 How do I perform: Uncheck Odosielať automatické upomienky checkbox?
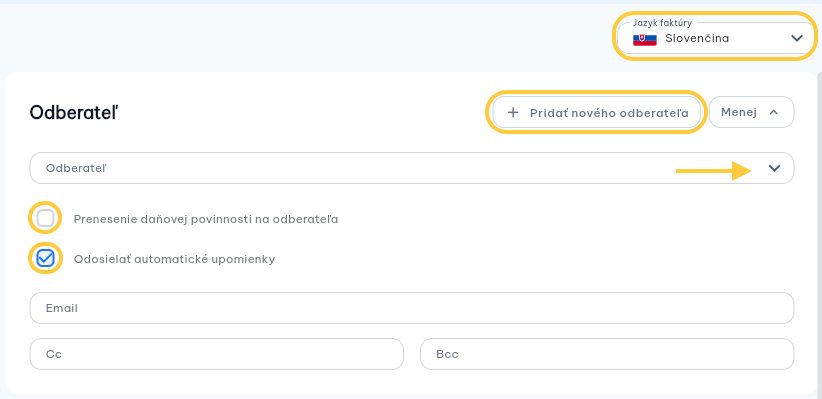point(46,258)
